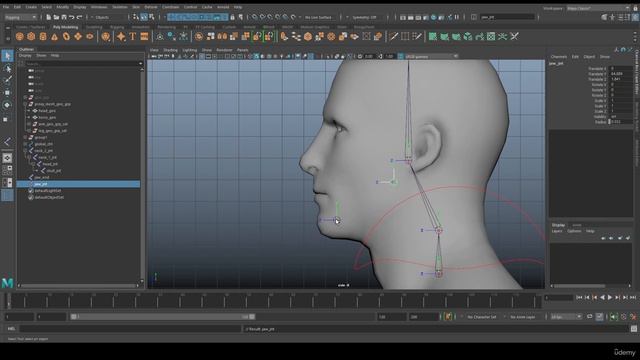Viewport: 640px width, 360px height.
Task: Click the Undo arrow icon
Action: tap(72, 17)
